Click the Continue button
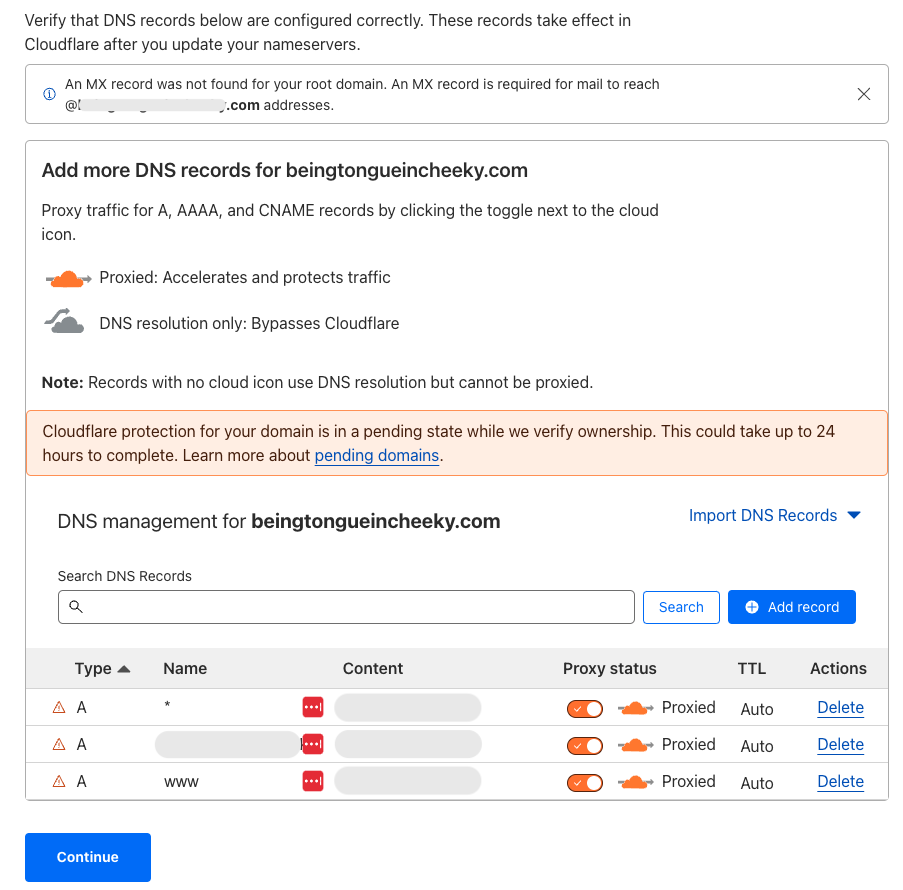 (88, 857)
